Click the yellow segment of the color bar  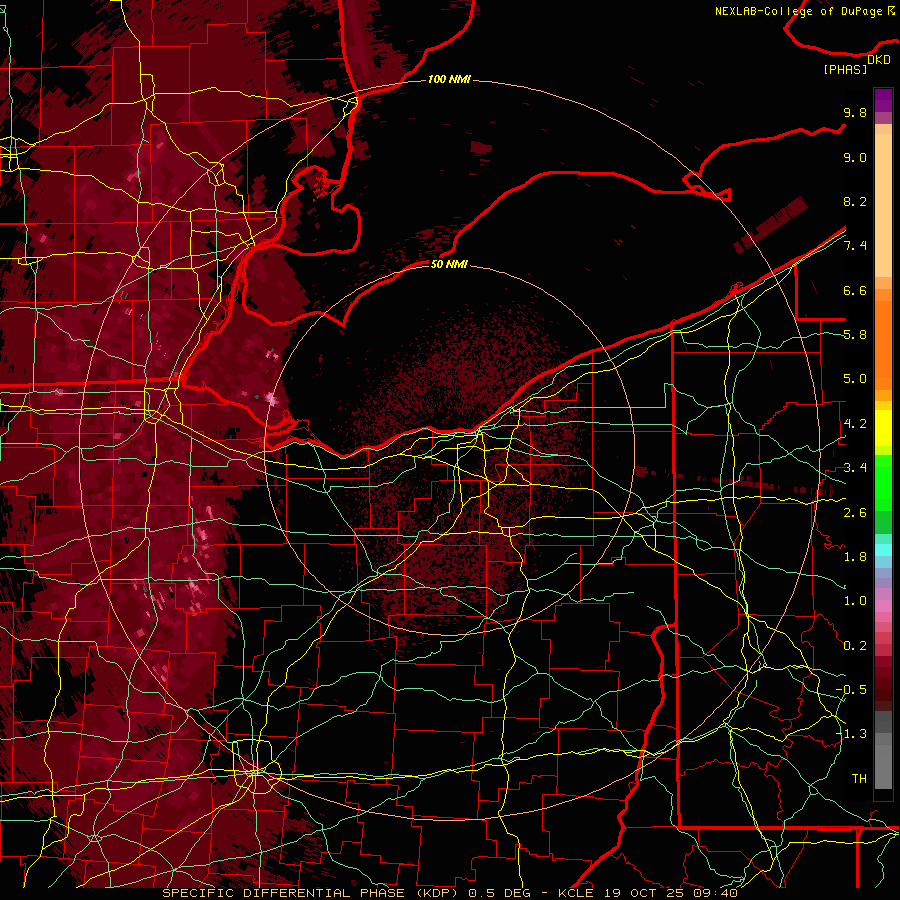pos(883,428)
